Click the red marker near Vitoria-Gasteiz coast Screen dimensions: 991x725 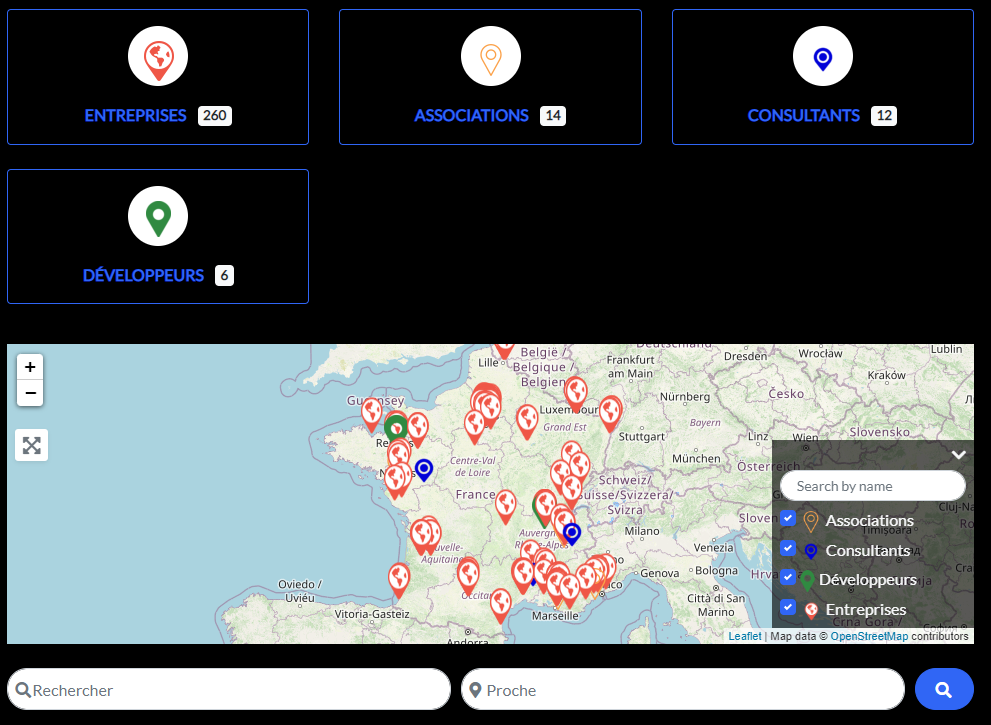[399, 580]
